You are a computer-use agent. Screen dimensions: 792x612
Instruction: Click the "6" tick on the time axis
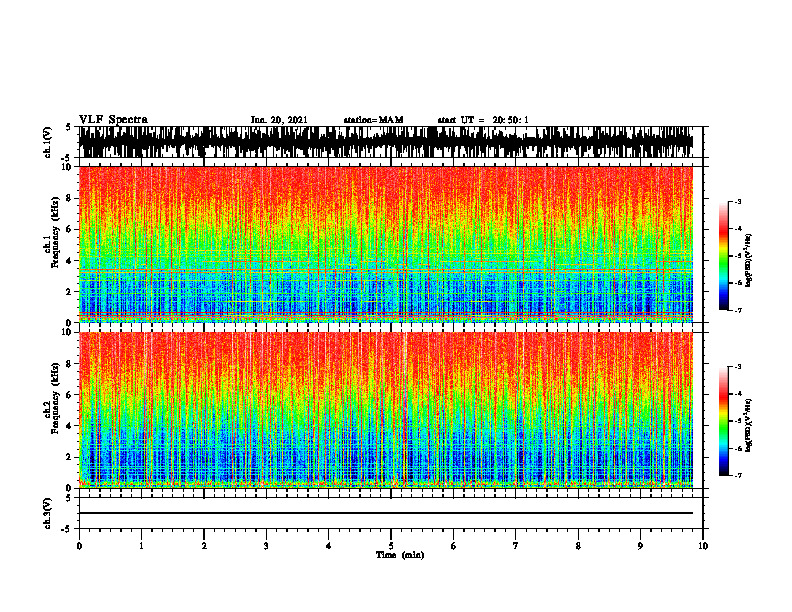tap(454, 546)
